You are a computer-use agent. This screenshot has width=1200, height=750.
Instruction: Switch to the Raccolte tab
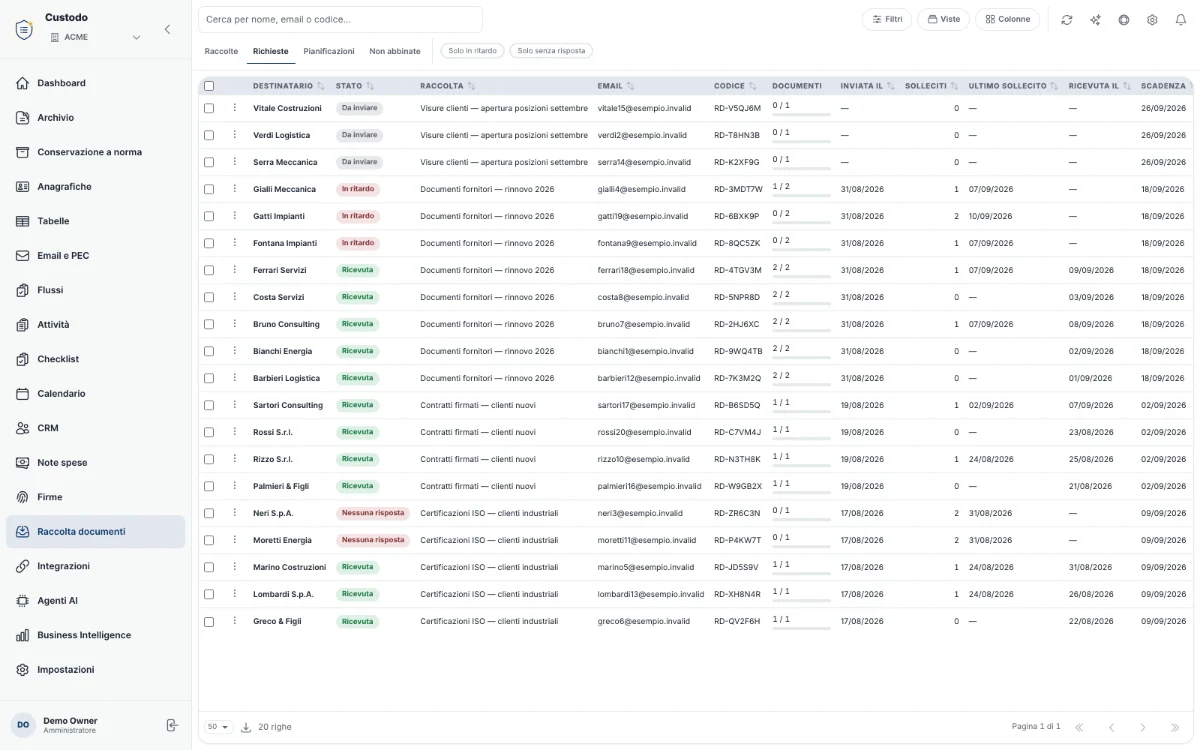[221, 51]
